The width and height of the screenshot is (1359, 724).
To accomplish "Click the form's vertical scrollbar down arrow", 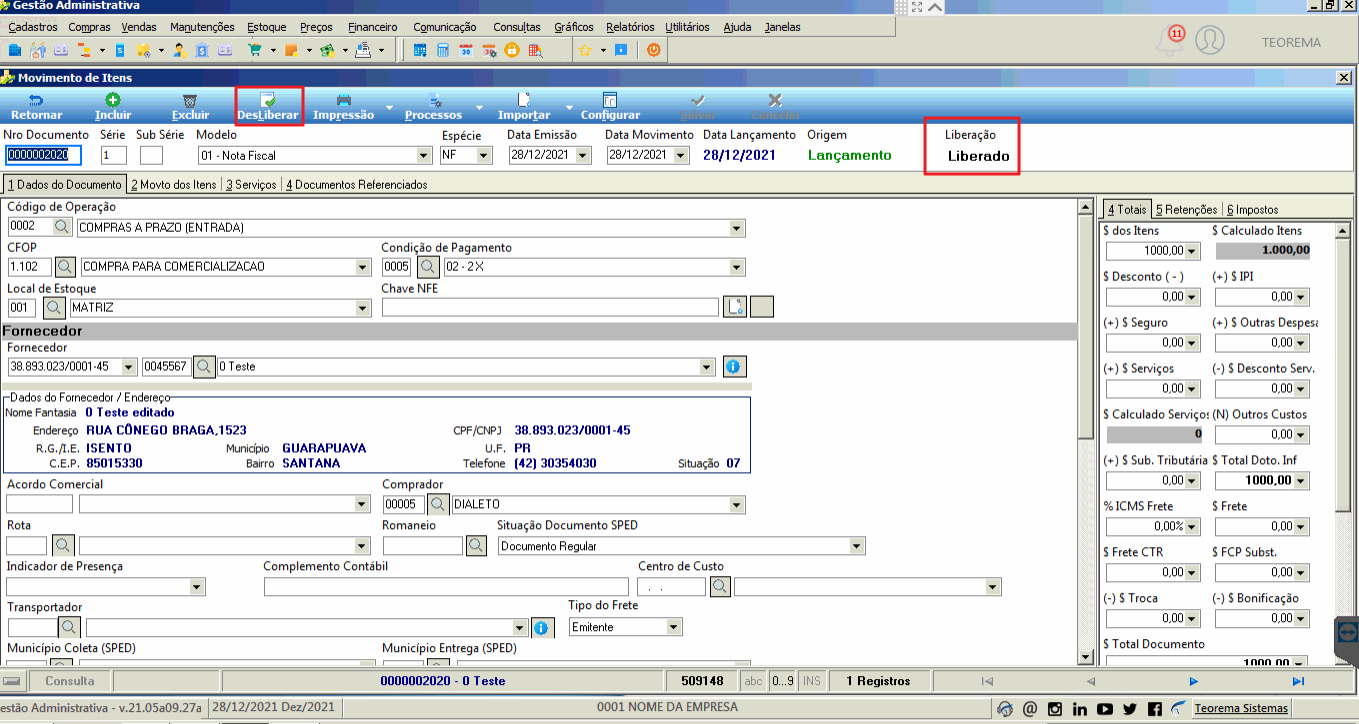I will [1085, 656].
